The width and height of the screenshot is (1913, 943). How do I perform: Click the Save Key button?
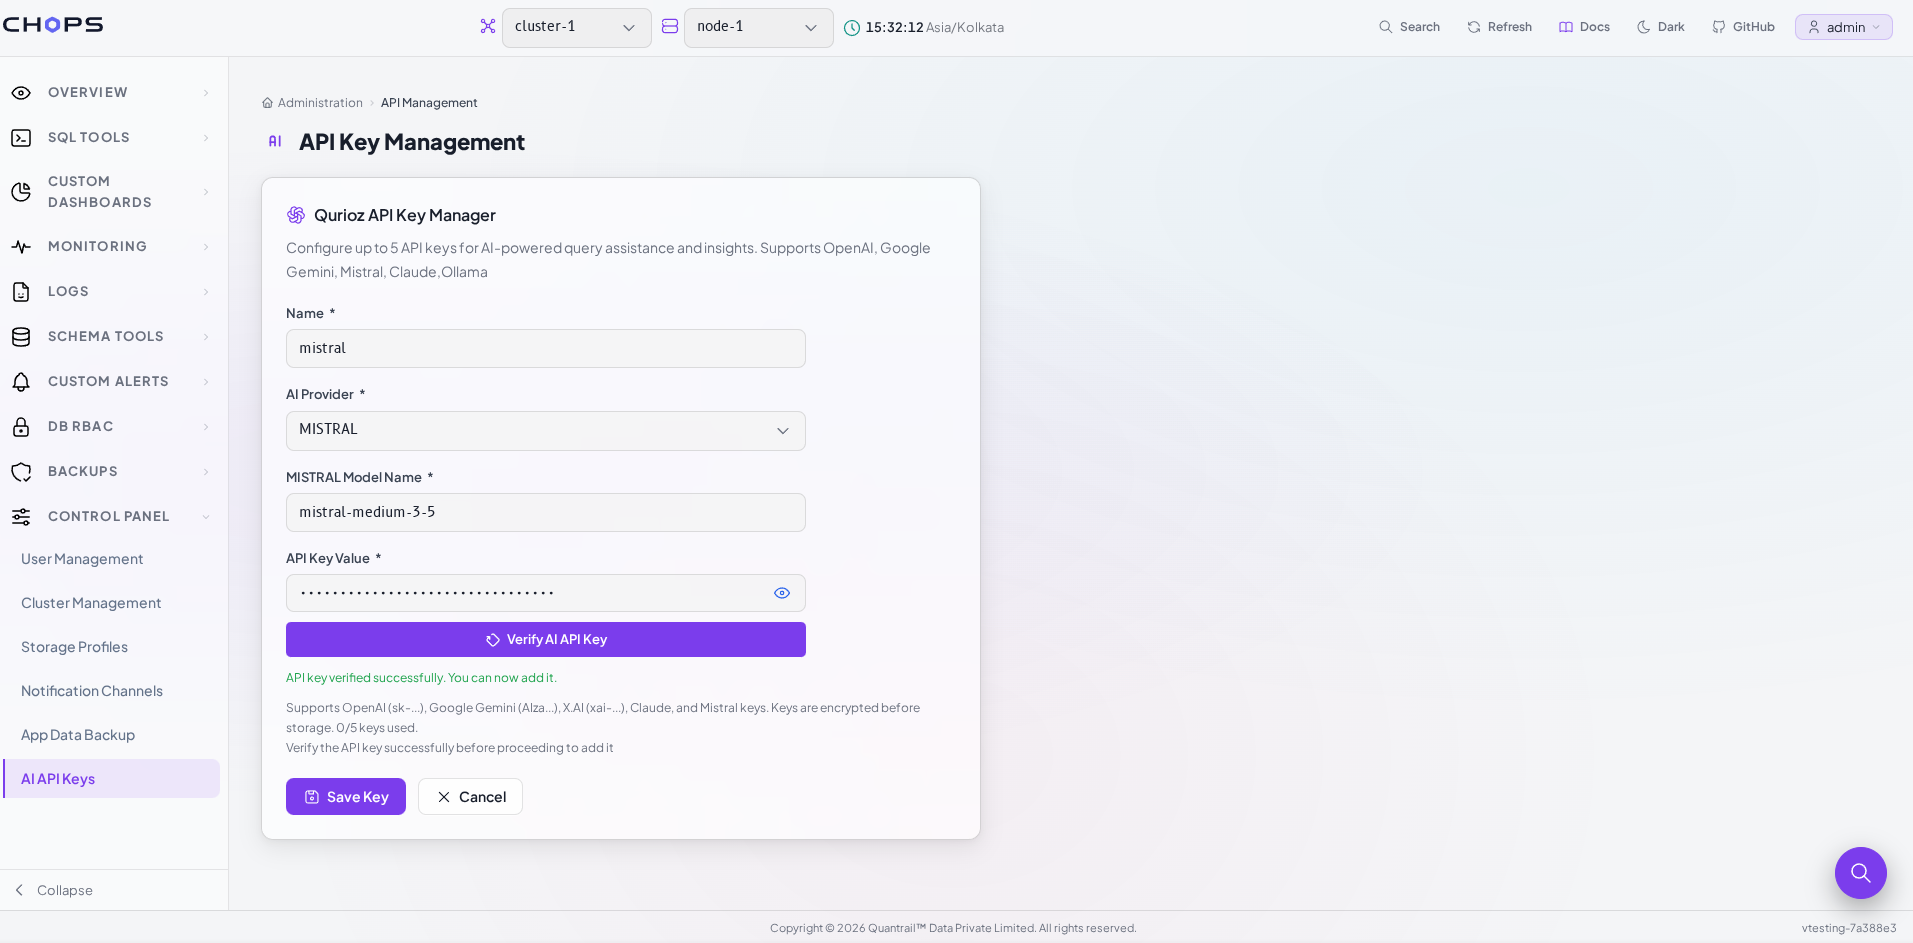pos(346,797)
